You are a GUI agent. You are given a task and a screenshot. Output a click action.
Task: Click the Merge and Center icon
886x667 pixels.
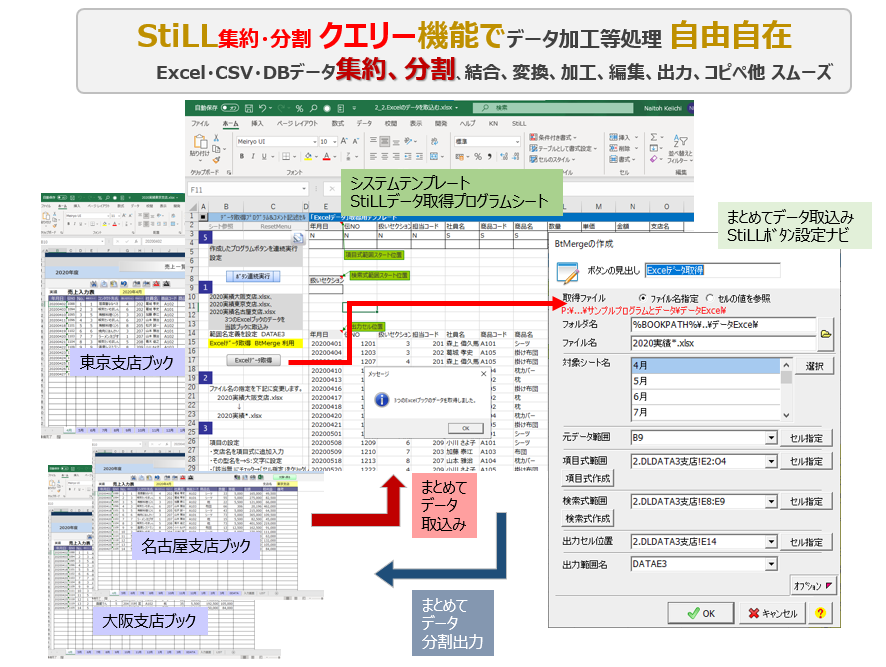point(434,157)
